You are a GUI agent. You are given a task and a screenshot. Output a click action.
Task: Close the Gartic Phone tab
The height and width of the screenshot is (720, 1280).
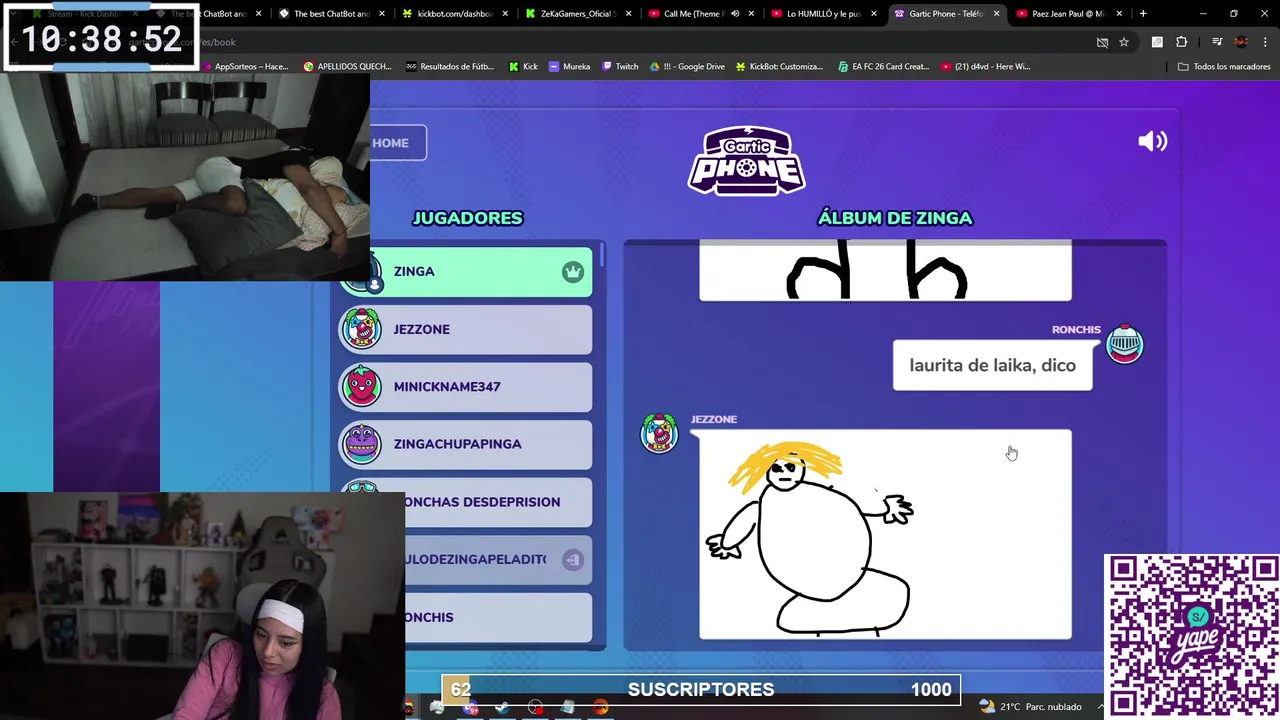(x=996, y=14)
